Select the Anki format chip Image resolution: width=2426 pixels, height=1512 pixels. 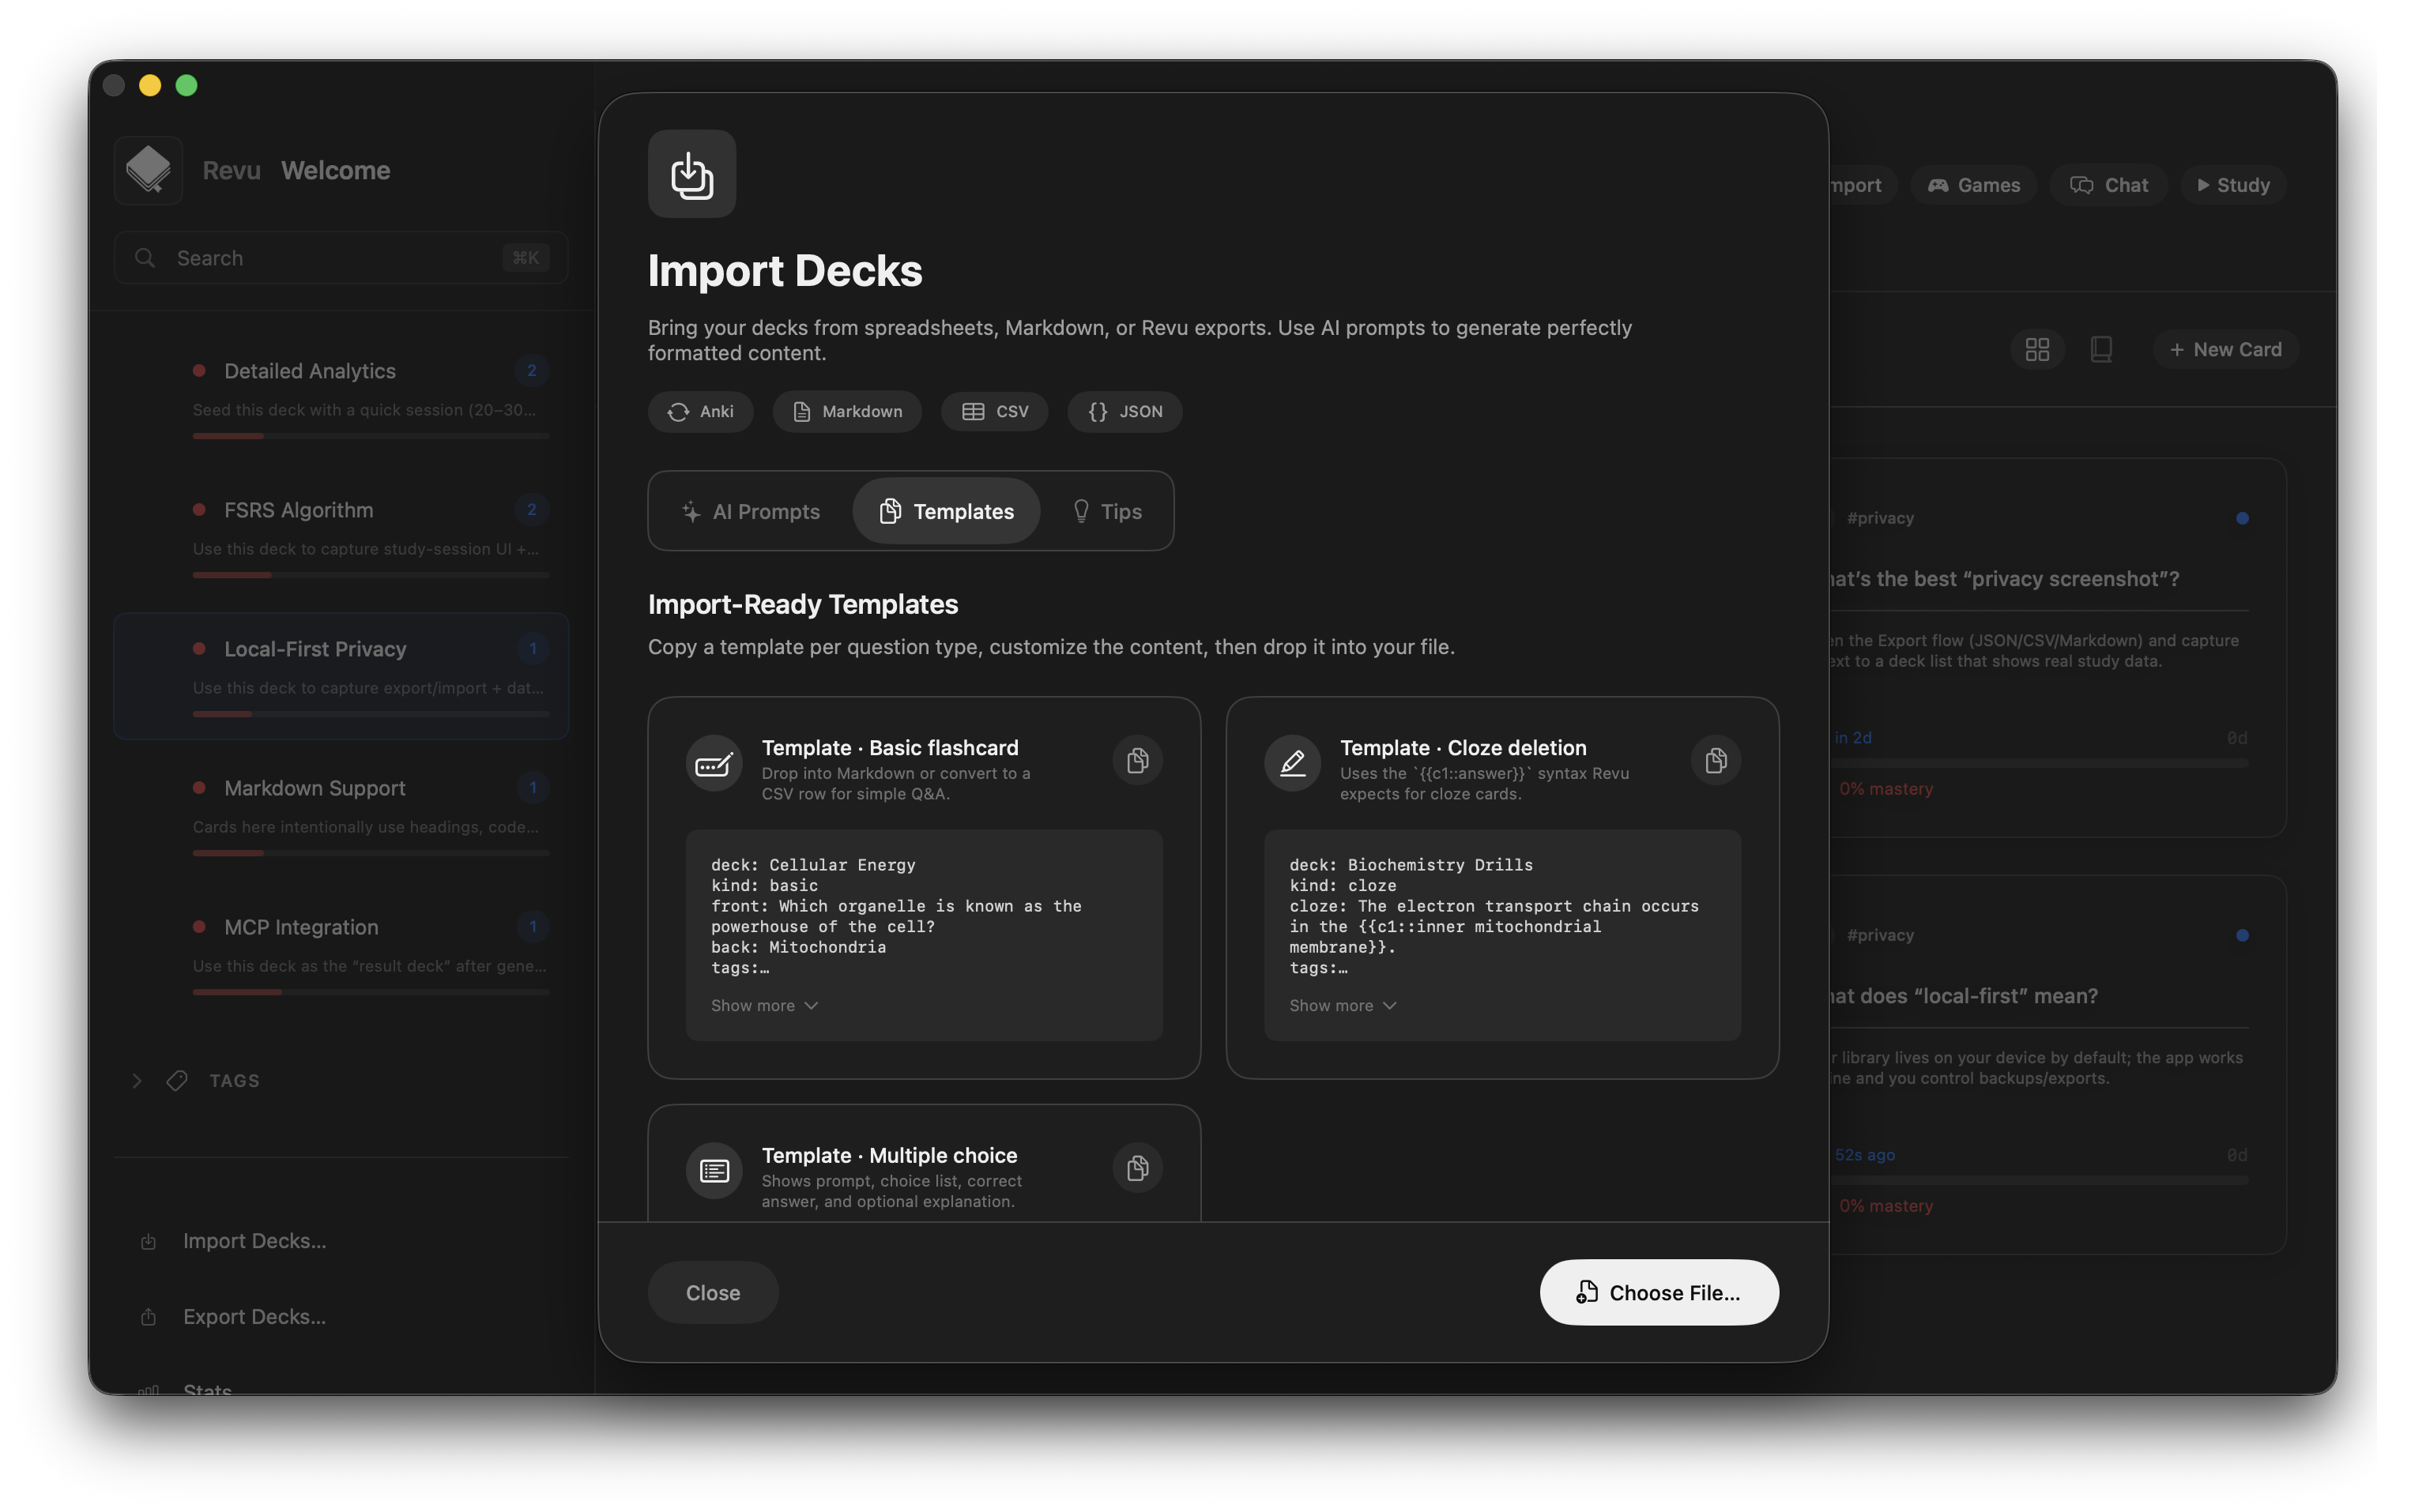click(x=700, y=412)
